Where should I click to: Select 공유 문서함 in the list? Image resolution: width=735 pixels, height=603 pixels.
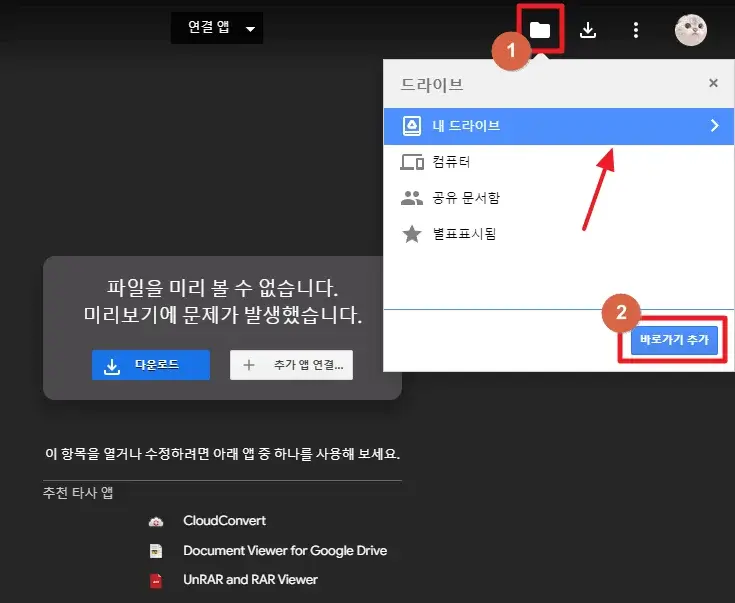click(x=558, y=198)
